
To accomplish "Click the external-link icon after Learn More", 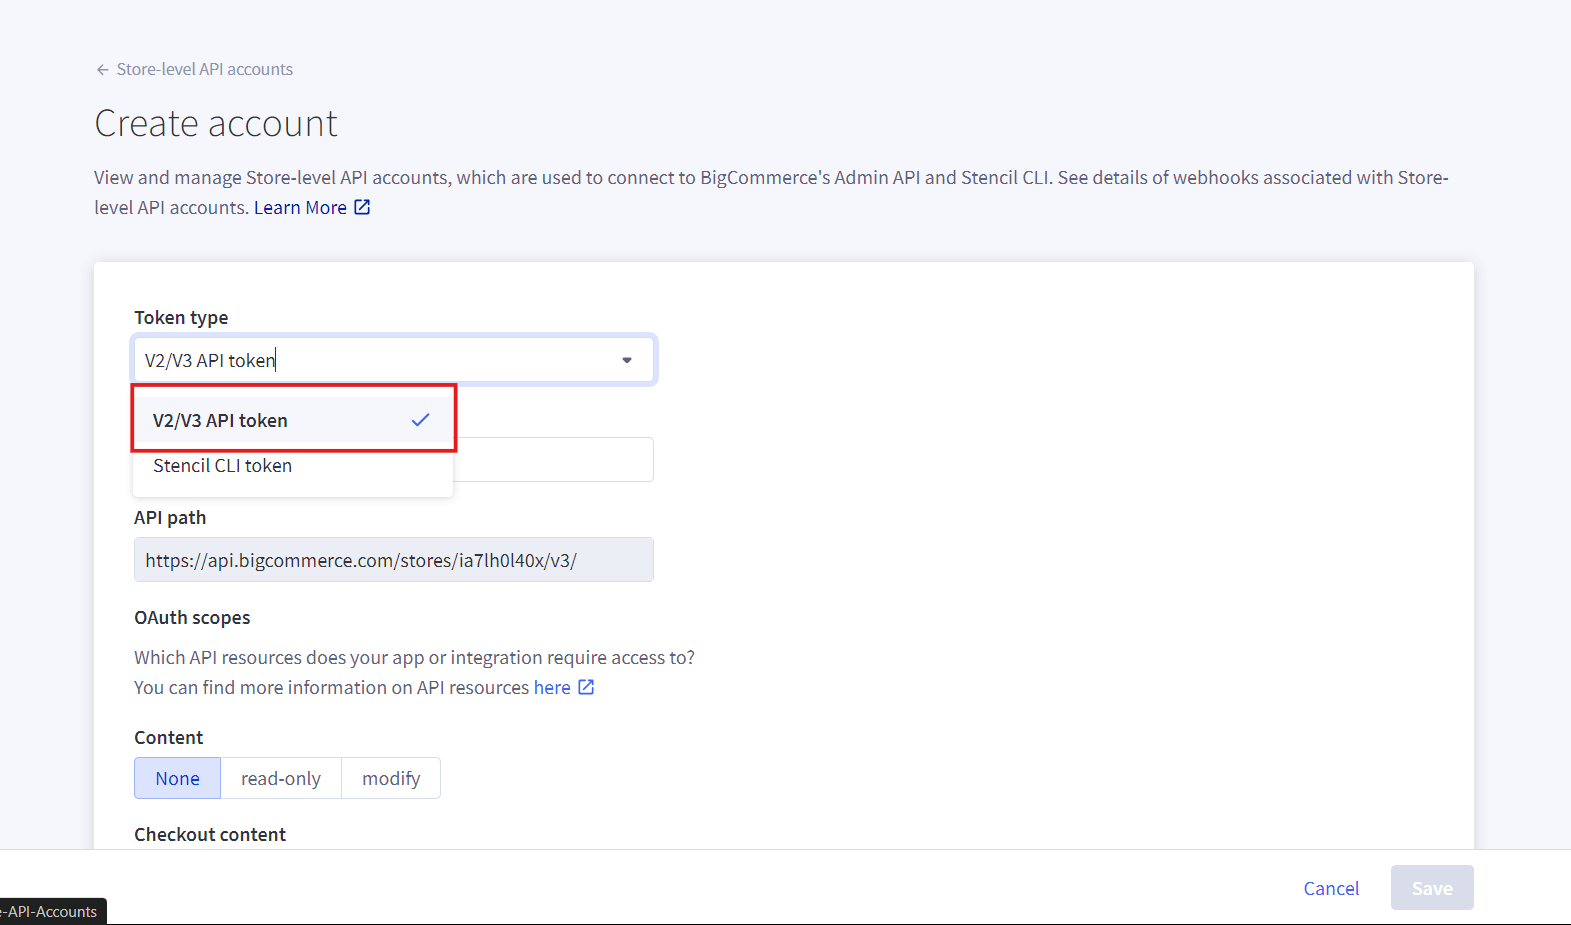I will click(x=362, y=207).
